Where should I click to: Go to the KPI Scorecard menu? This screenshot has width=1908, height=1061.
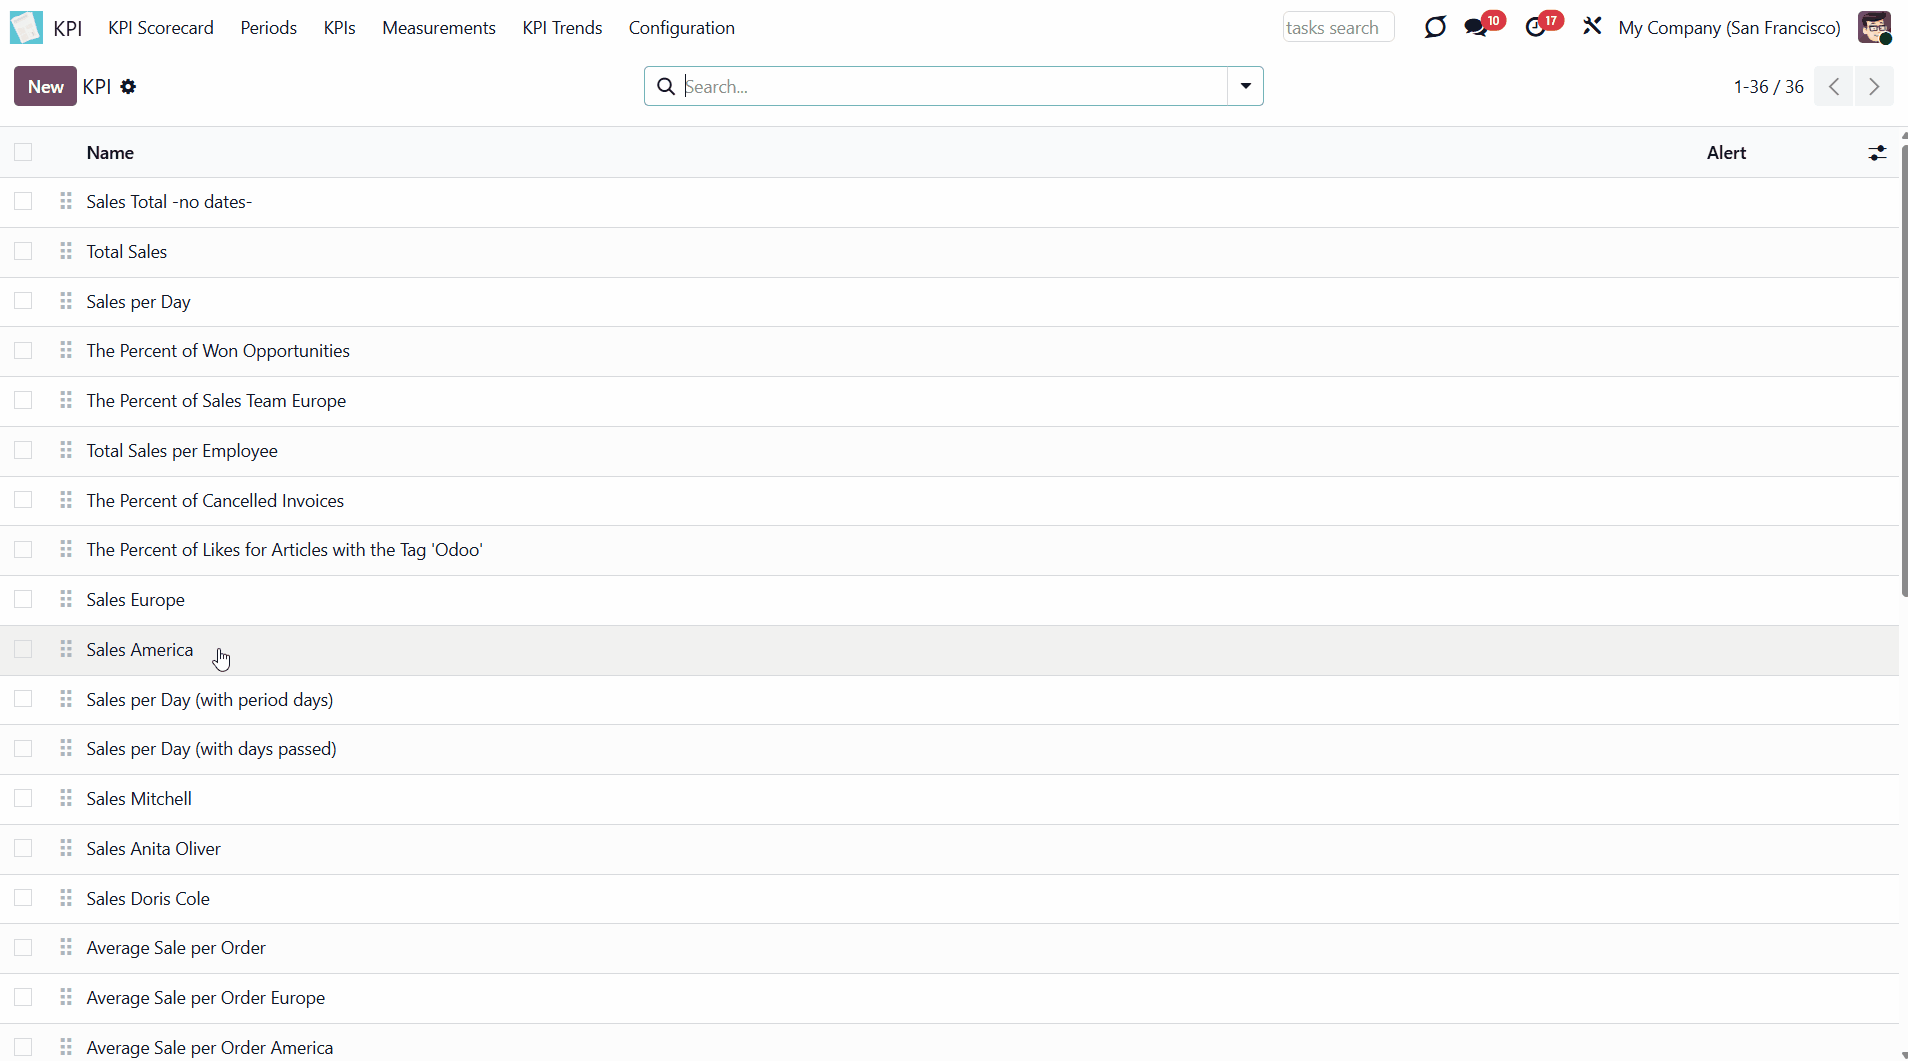(161, 28)
